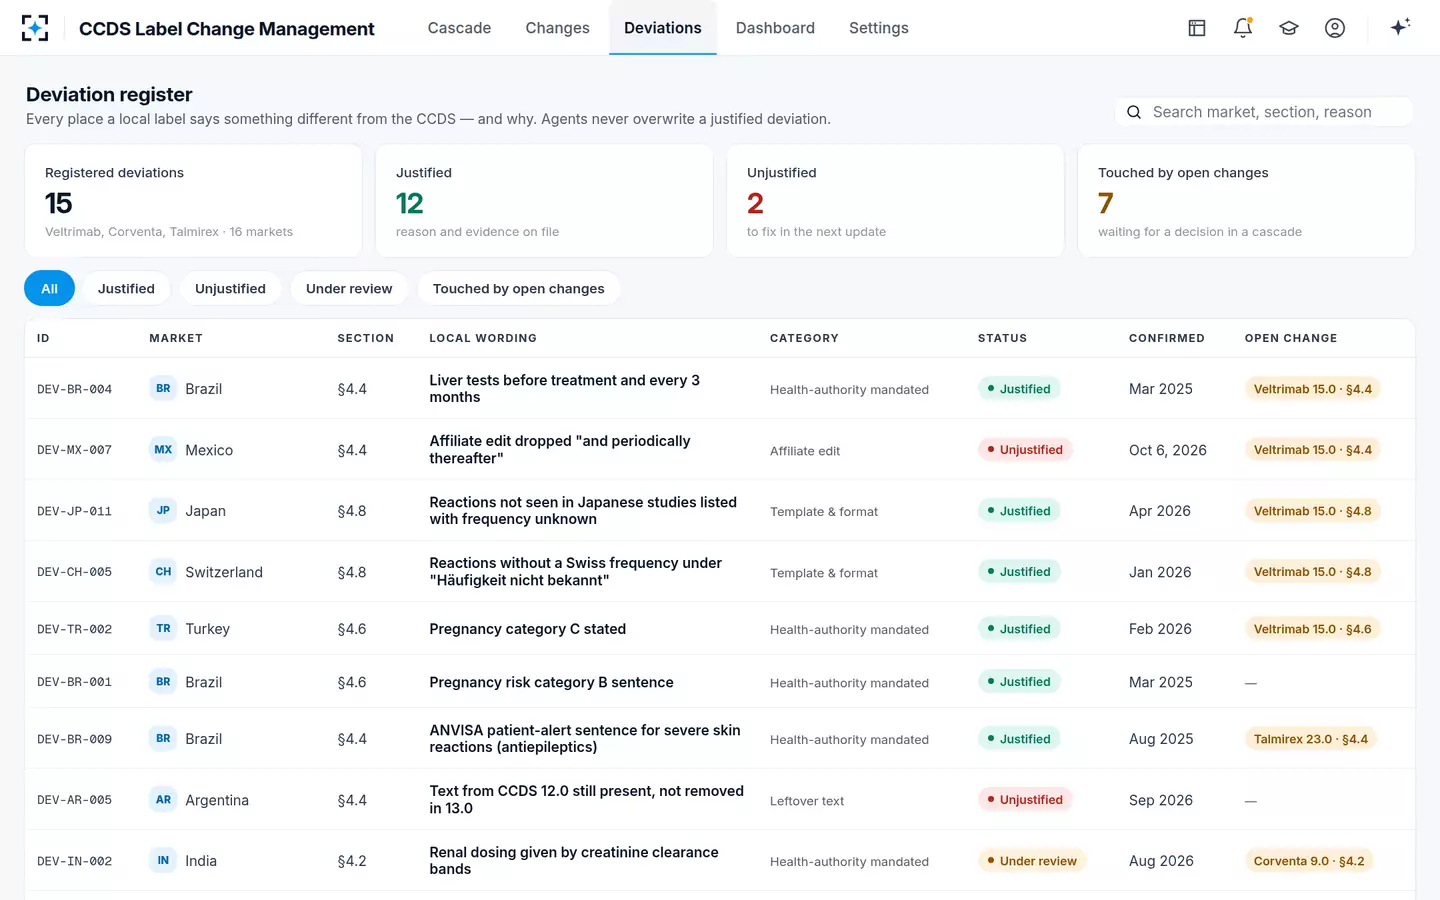
Task: Filter by Under review chip
Action: tap(349, 288)
